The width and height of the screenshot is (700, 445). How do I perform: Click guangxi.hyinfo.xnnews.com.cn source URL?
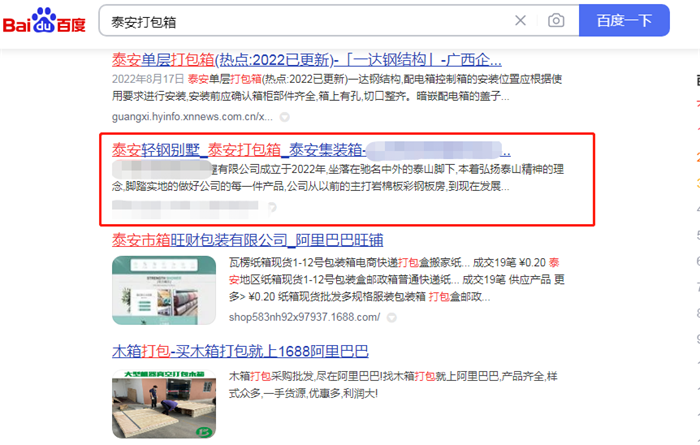pyautogui.click(x=192, y=117)
